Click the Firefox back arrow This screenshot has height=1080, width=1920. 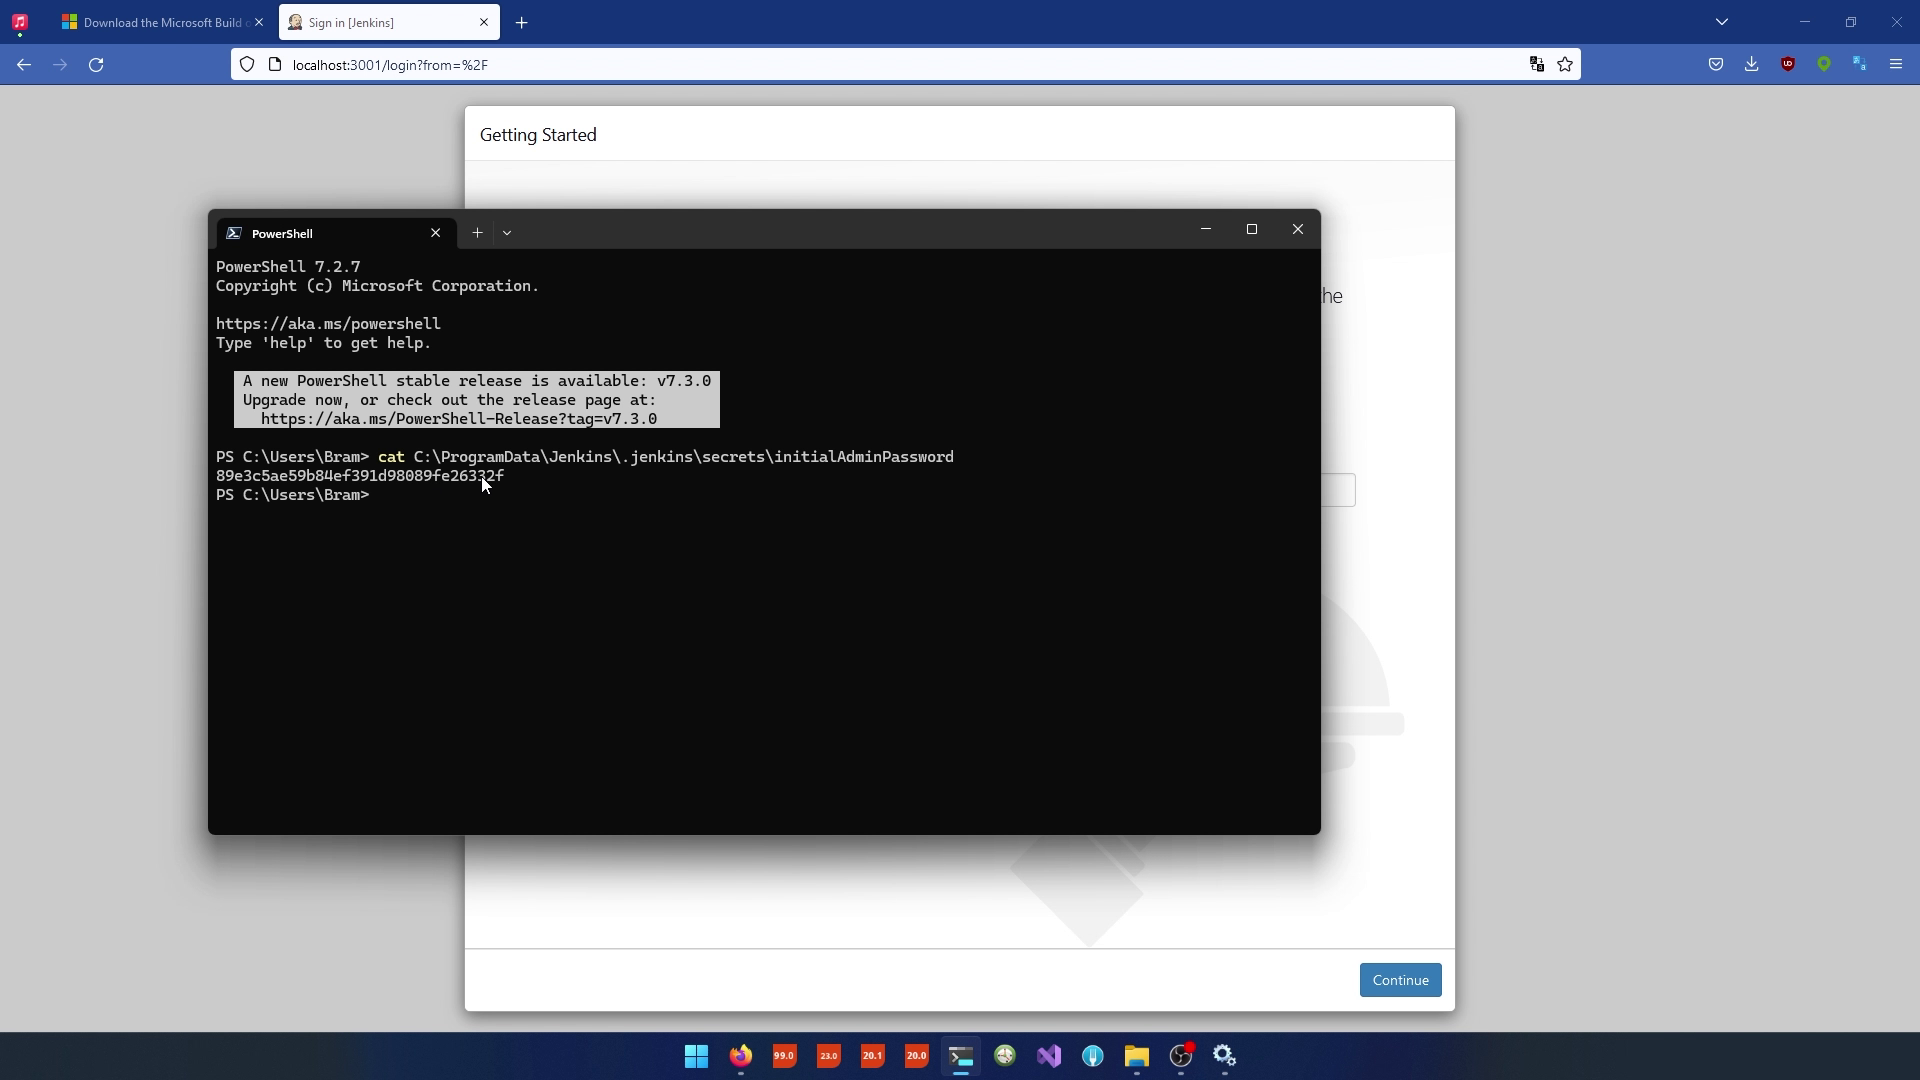pos(24,65)
